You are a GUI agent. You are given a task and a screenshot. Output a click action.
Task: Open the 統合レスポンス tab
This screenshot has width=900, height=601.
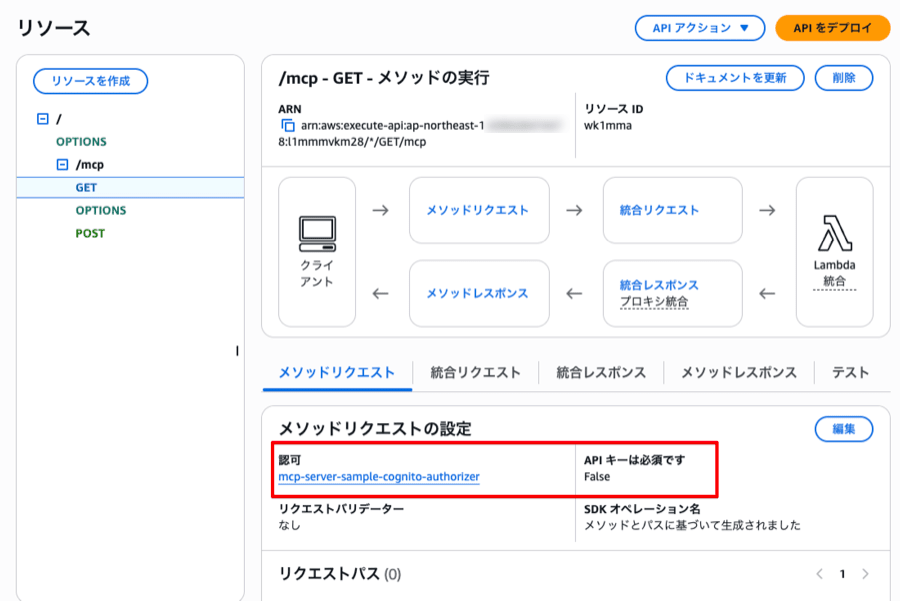coord(601,372)
